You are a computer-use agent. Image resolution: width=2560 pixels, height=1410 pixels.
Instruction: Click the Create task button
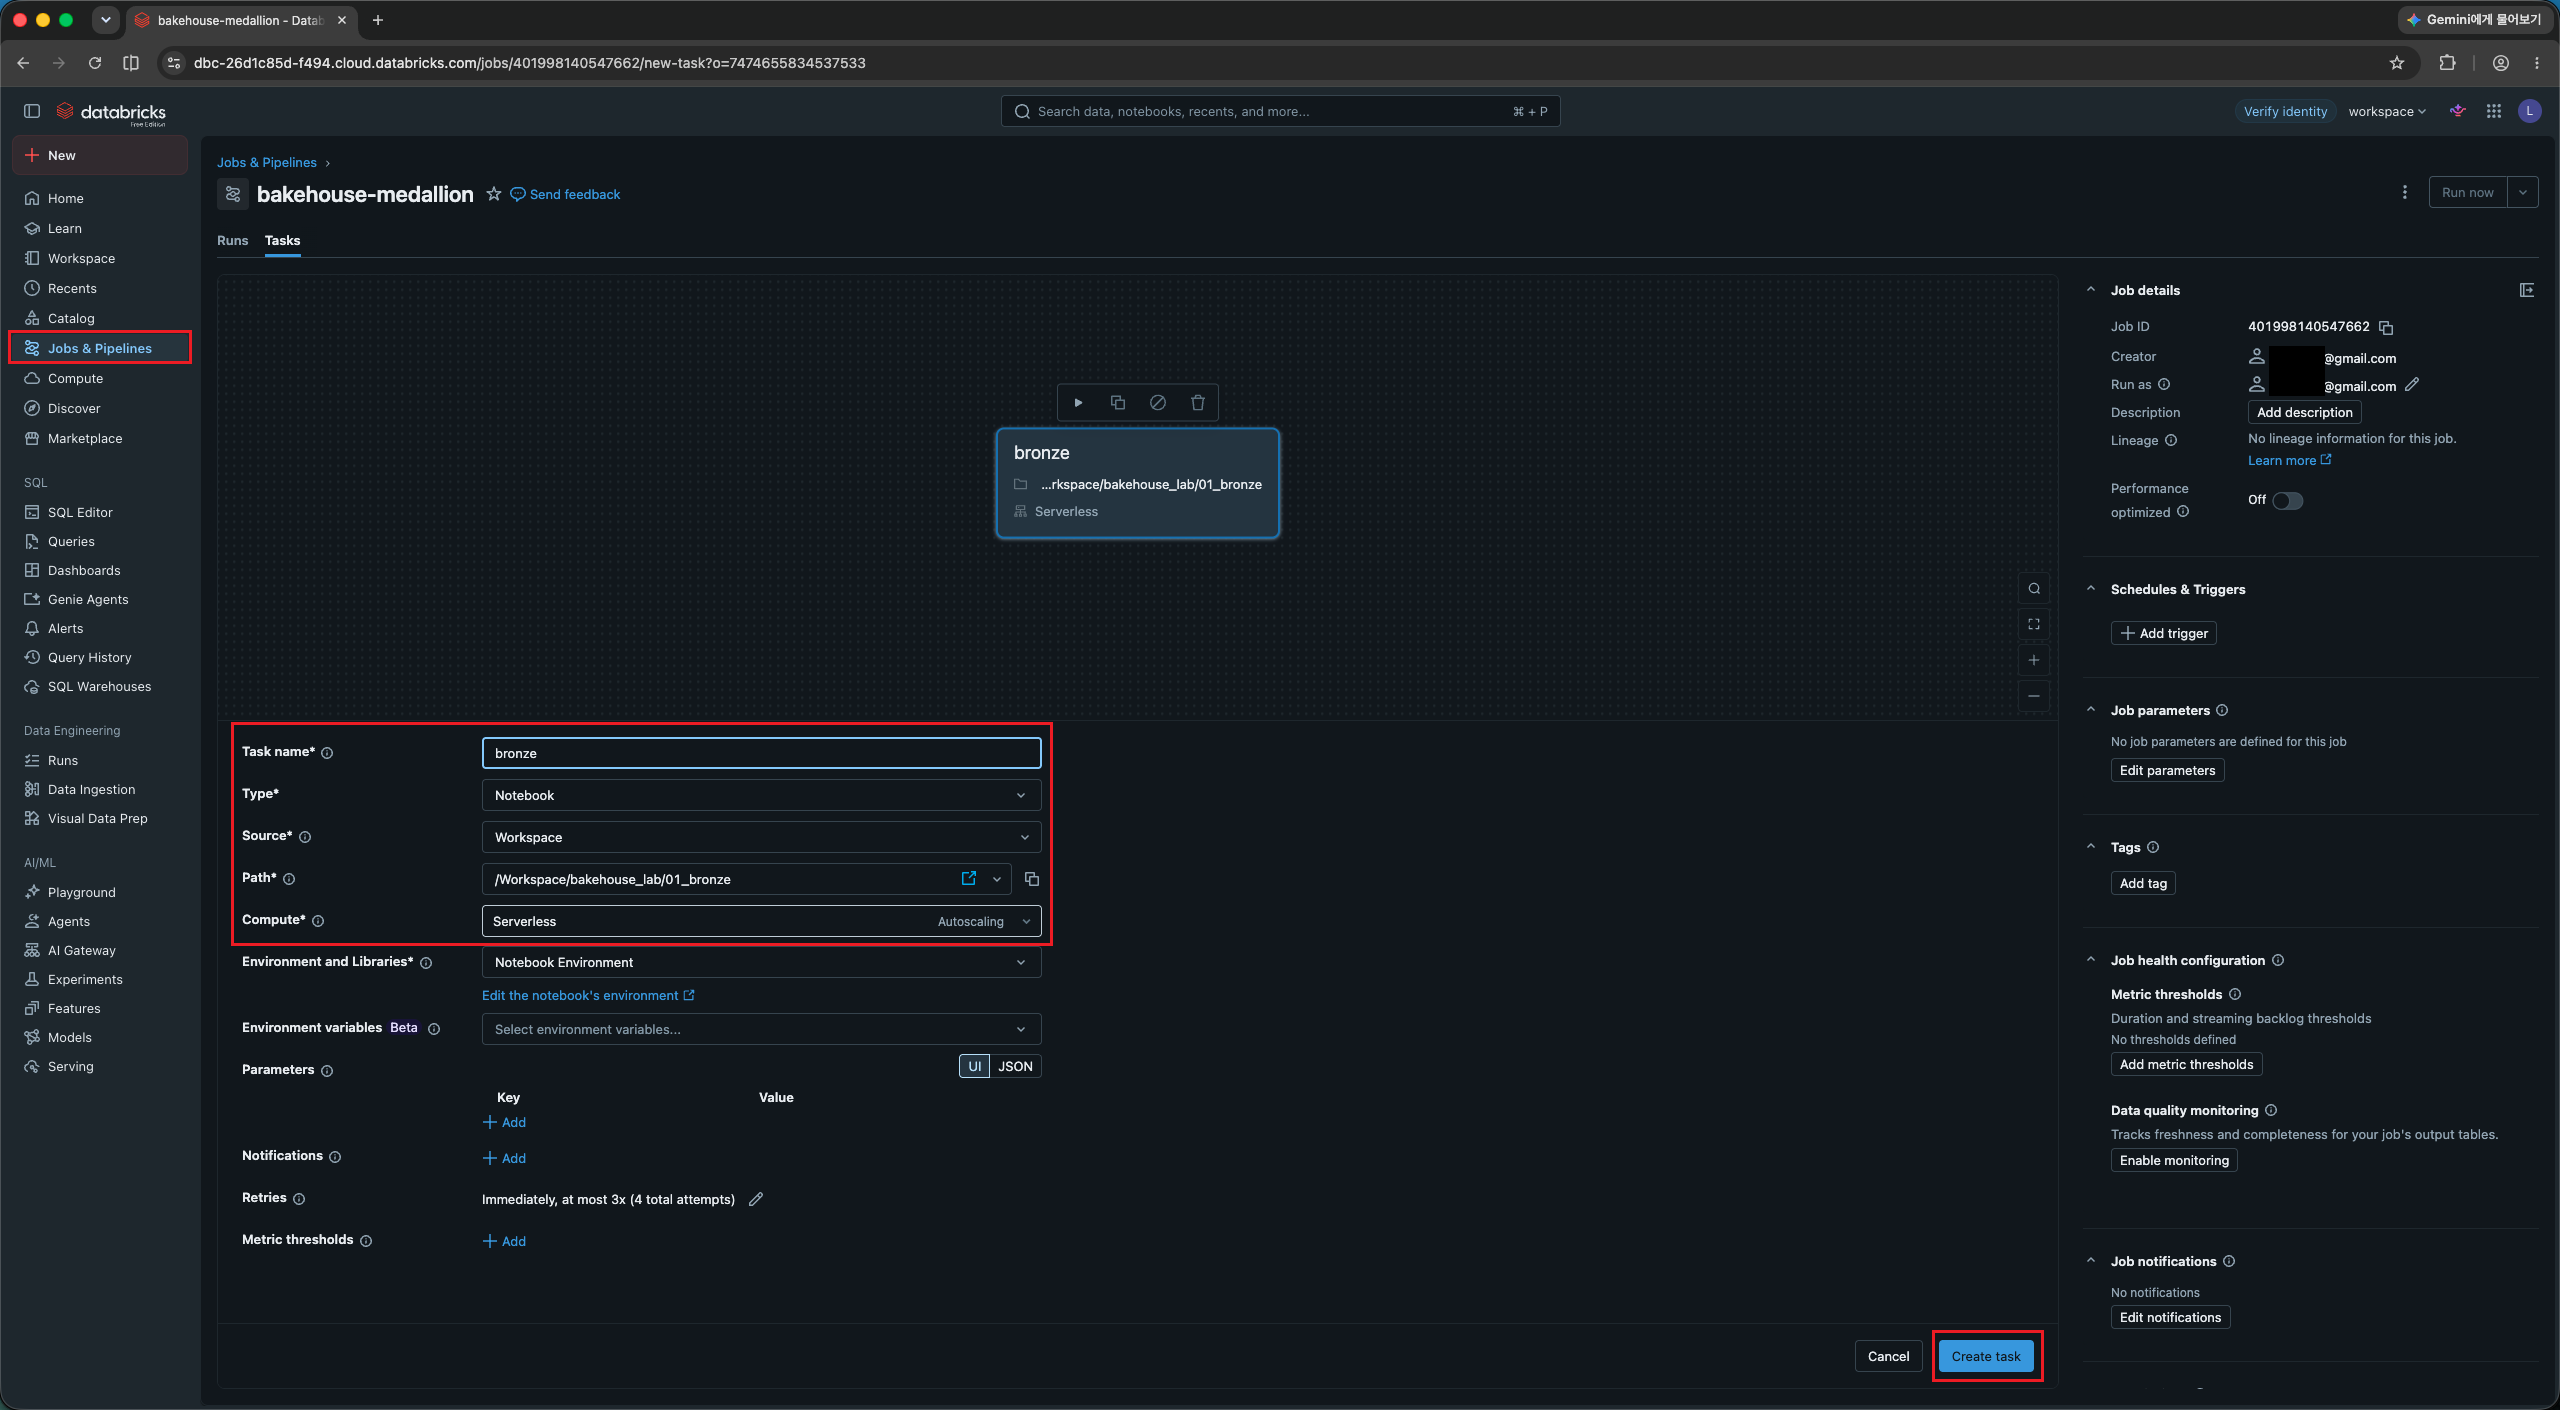pyautogui.click(x=1986, y=1356)
